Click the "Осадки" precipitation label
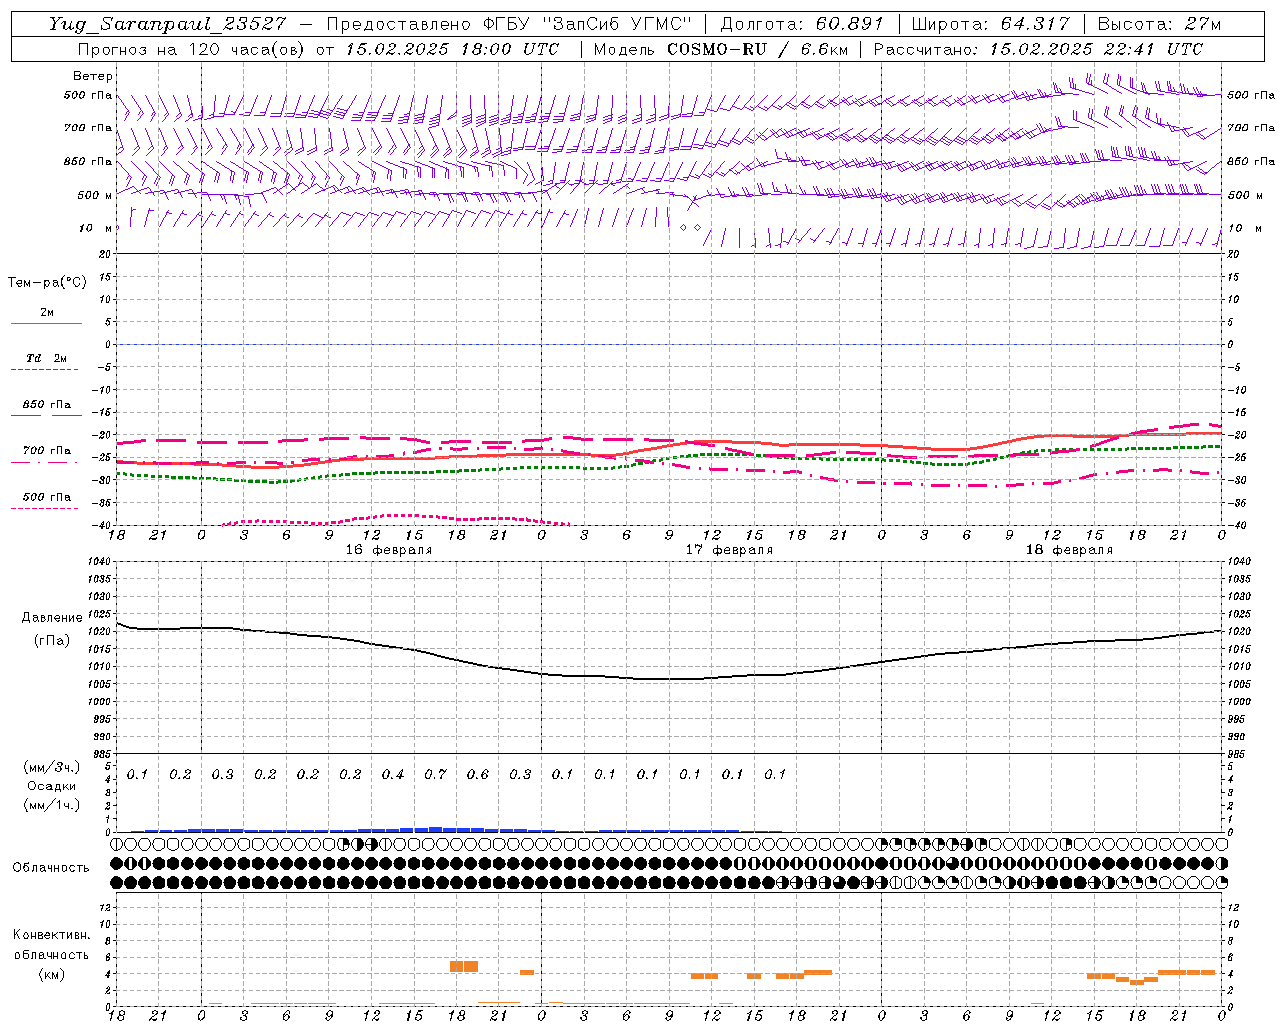The height and width of the screenshot is (1024, 1280). [x=52, y=787]
